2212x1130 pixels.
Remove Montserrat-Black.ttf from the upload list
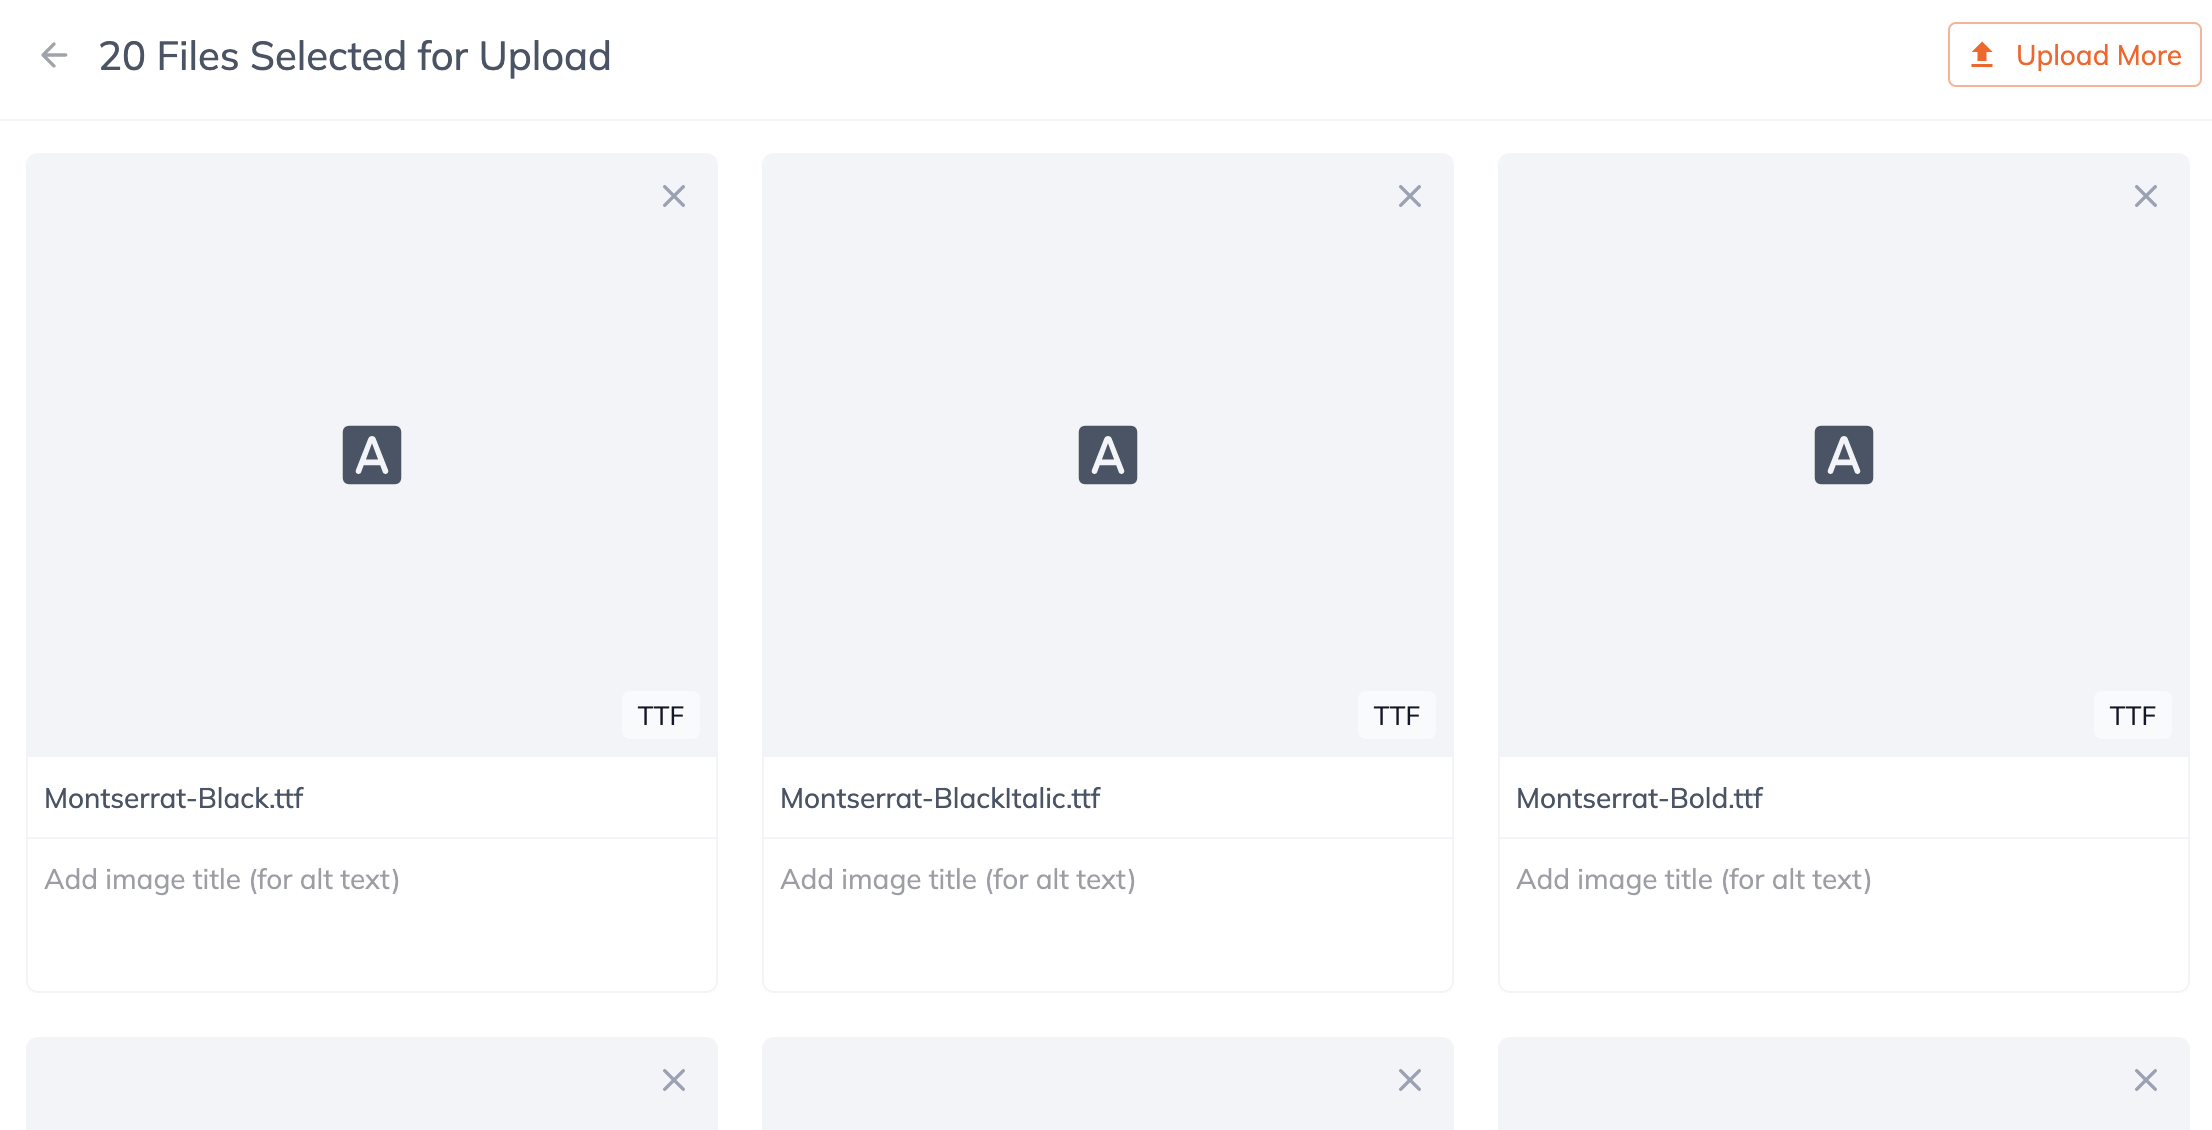[x=674, y=196]
